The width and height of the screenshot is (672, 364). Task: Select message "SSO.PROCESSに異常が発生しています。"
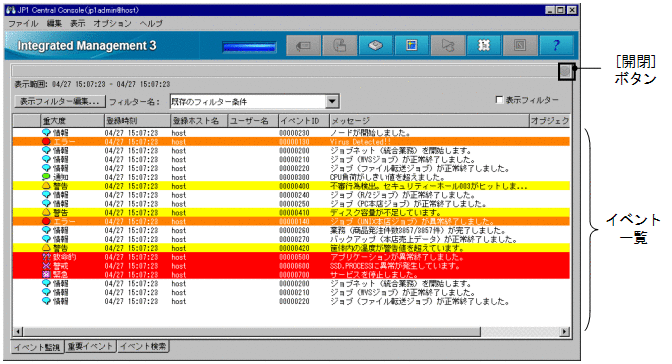tap(395, 266)
